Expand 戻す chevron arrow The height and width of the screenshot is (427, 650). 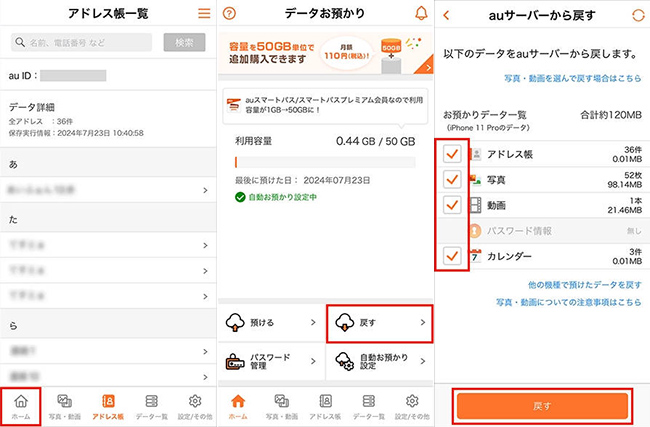pos(422,323)
